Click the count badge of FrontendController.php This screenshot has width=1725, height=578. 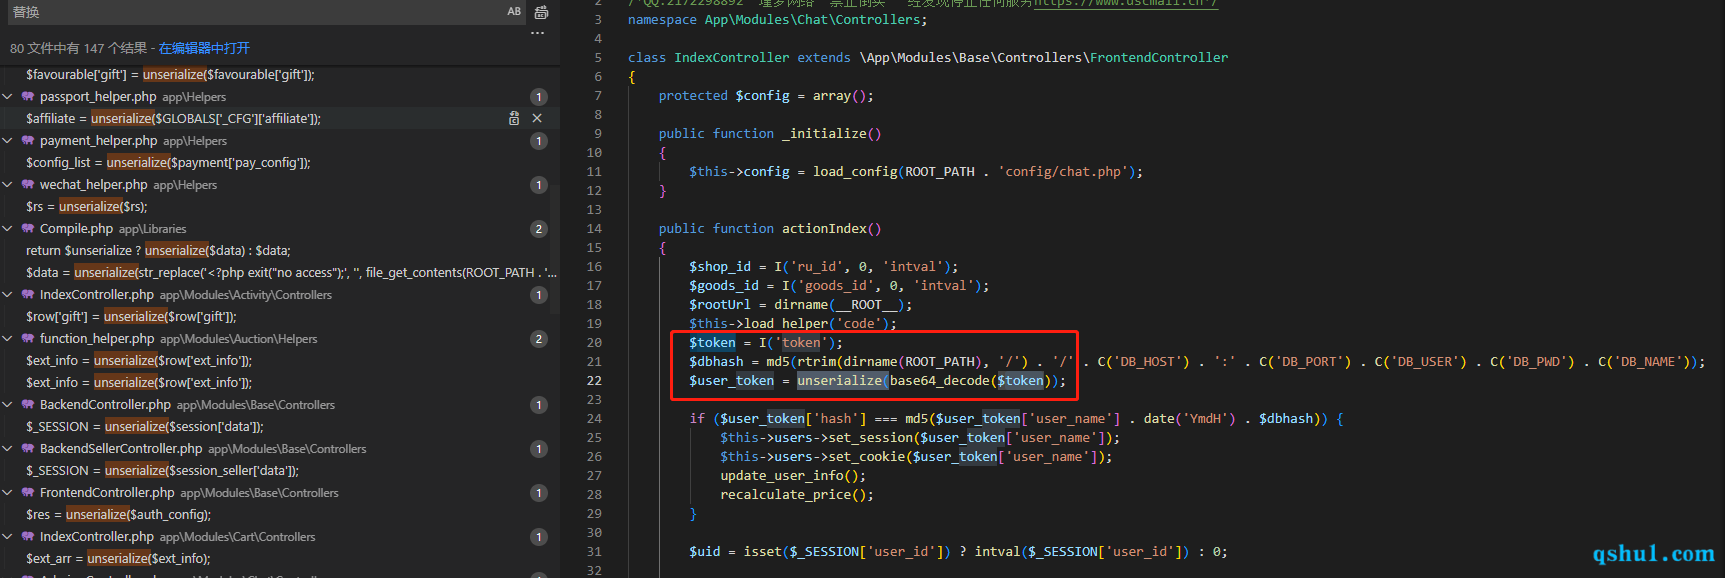click(x=539, y=493)
